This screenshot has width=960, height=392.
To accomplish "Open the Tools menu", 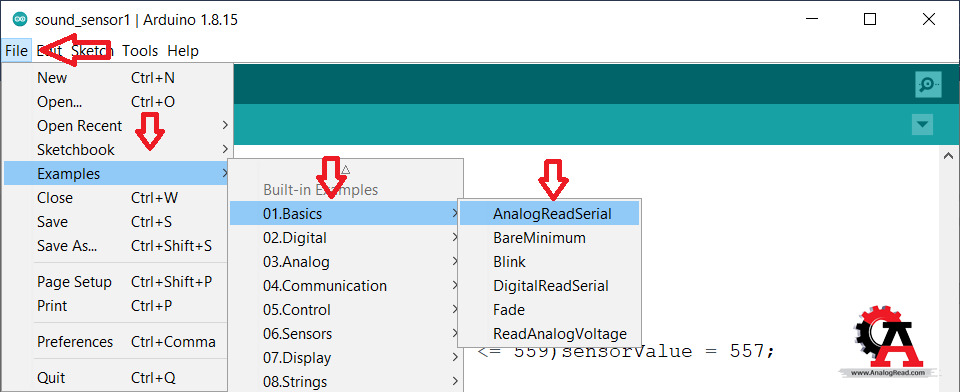I will coord(140,51).
